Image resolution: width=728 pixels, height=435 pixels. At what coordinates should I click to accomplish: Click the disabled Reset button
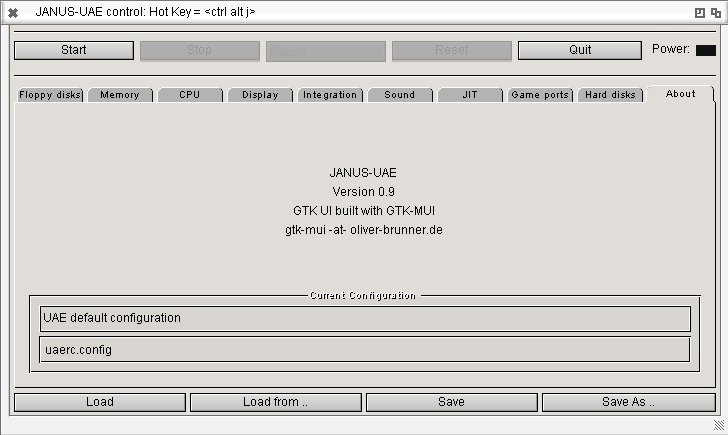point(452,50)
